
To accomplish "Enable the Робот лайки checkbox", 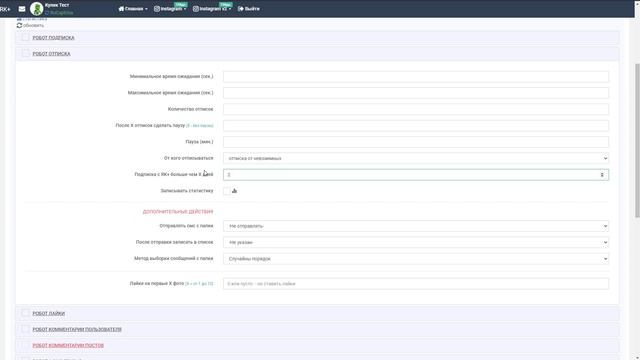I will 25,313.
